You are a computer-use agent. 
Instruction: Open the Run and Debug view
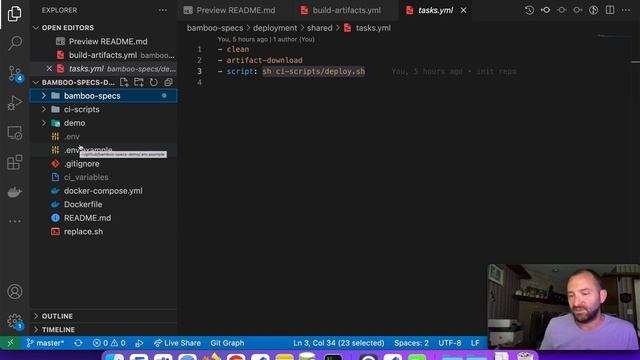(x=15, y=103)
